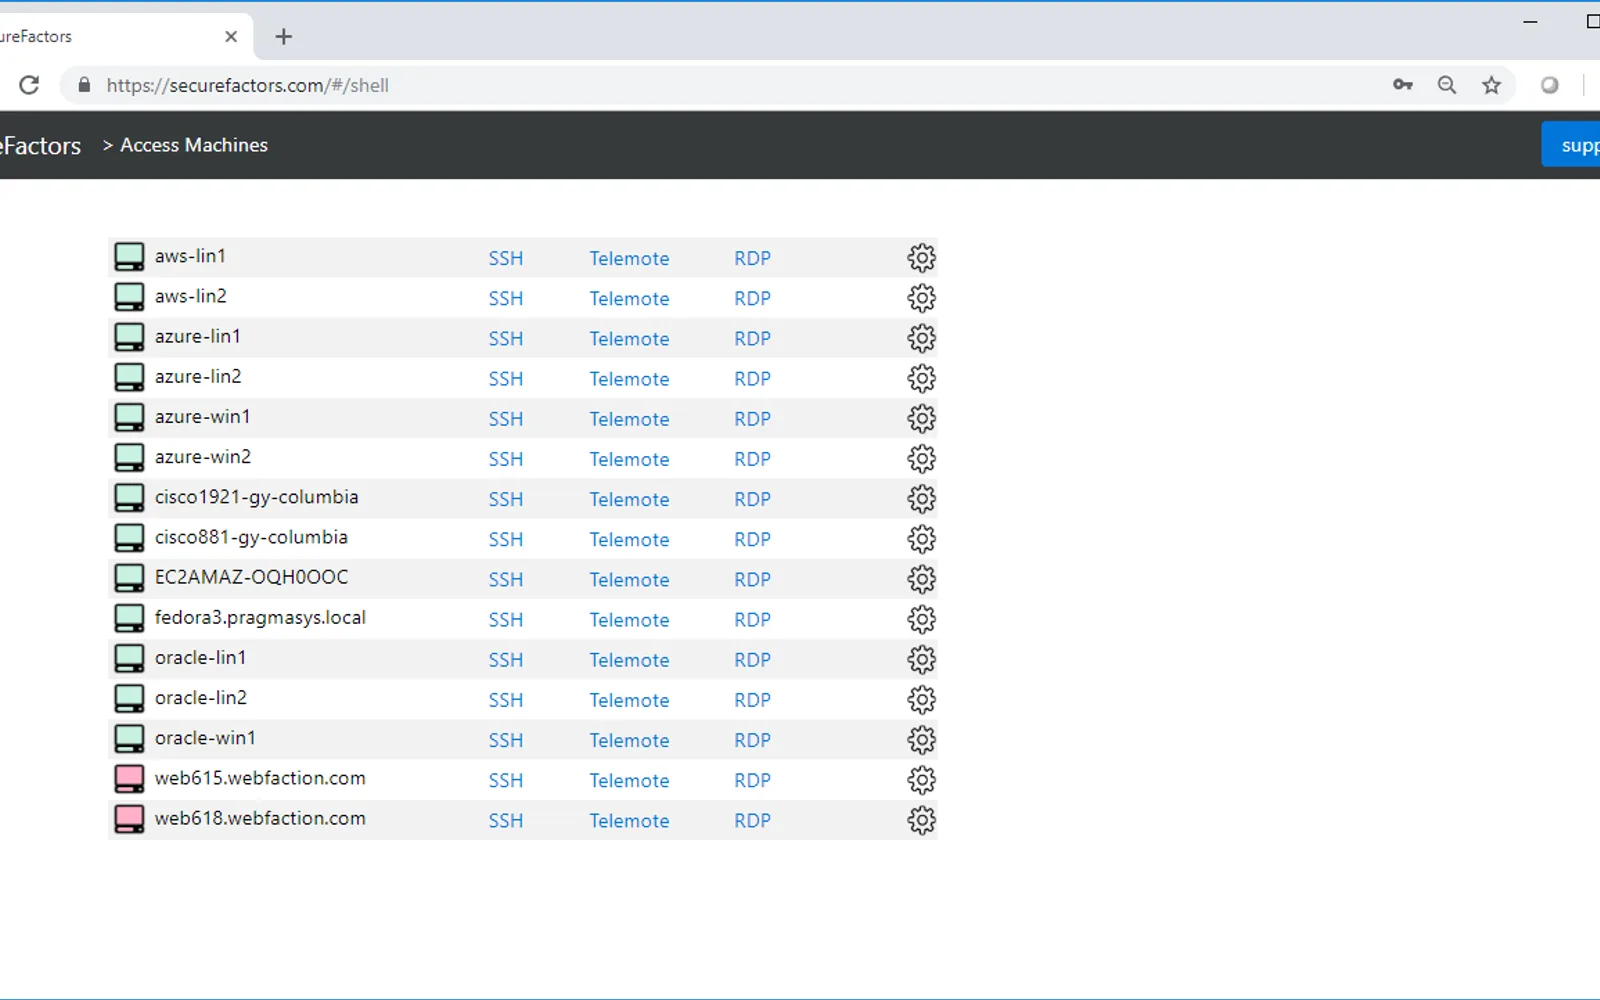
Task: Click the browser profile icon
Action: [1549, 85]
